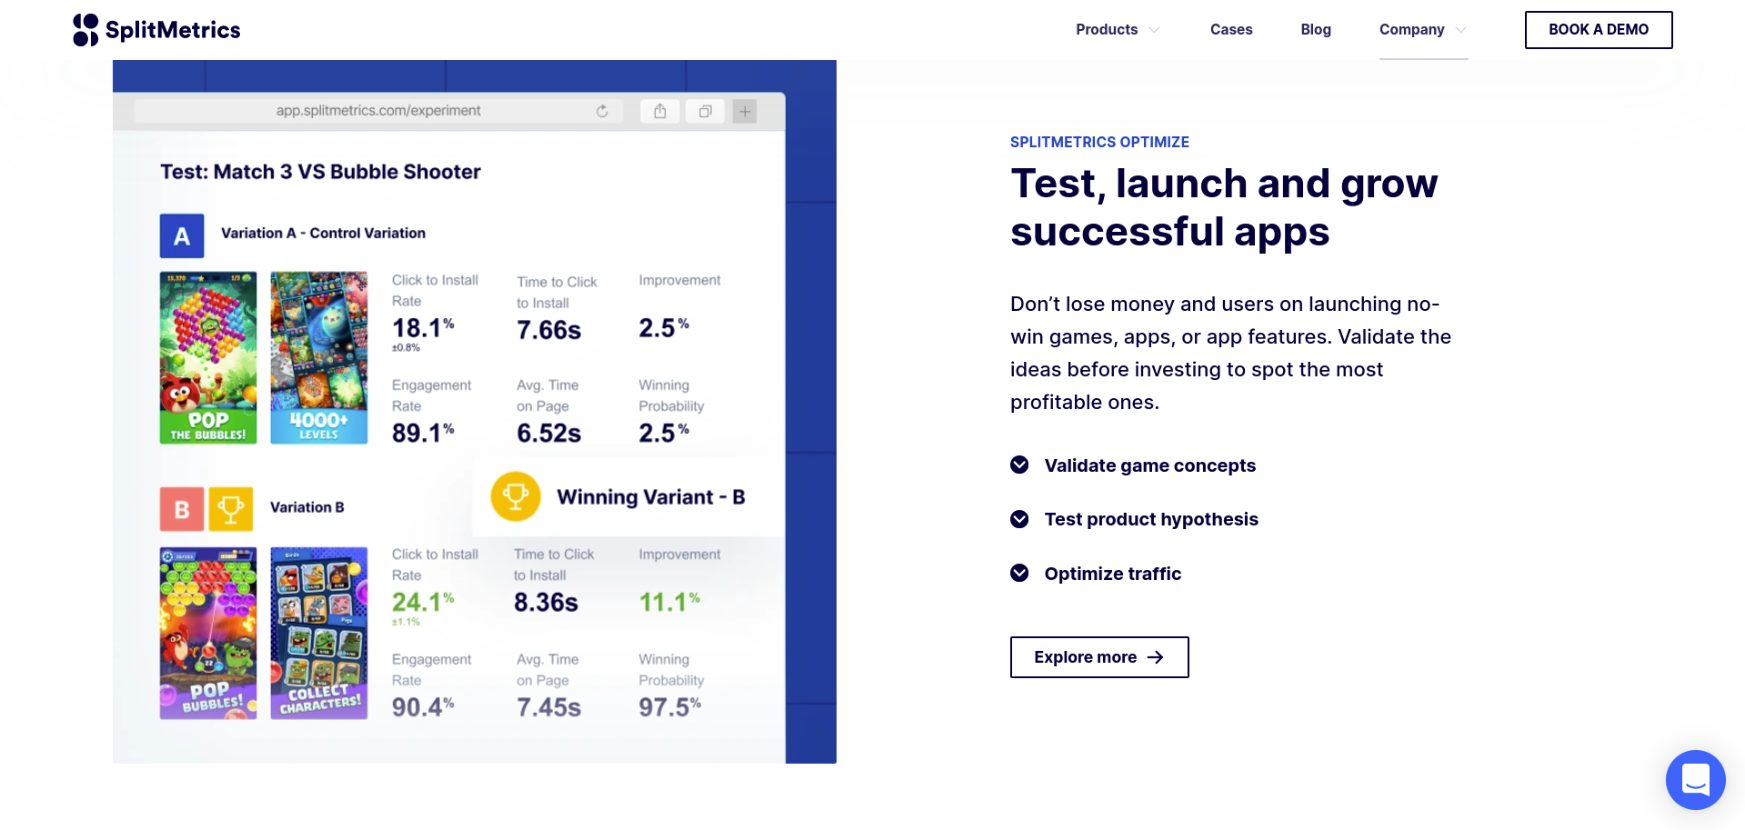Click the Test, launch and grow heading

click(1224, 208)
